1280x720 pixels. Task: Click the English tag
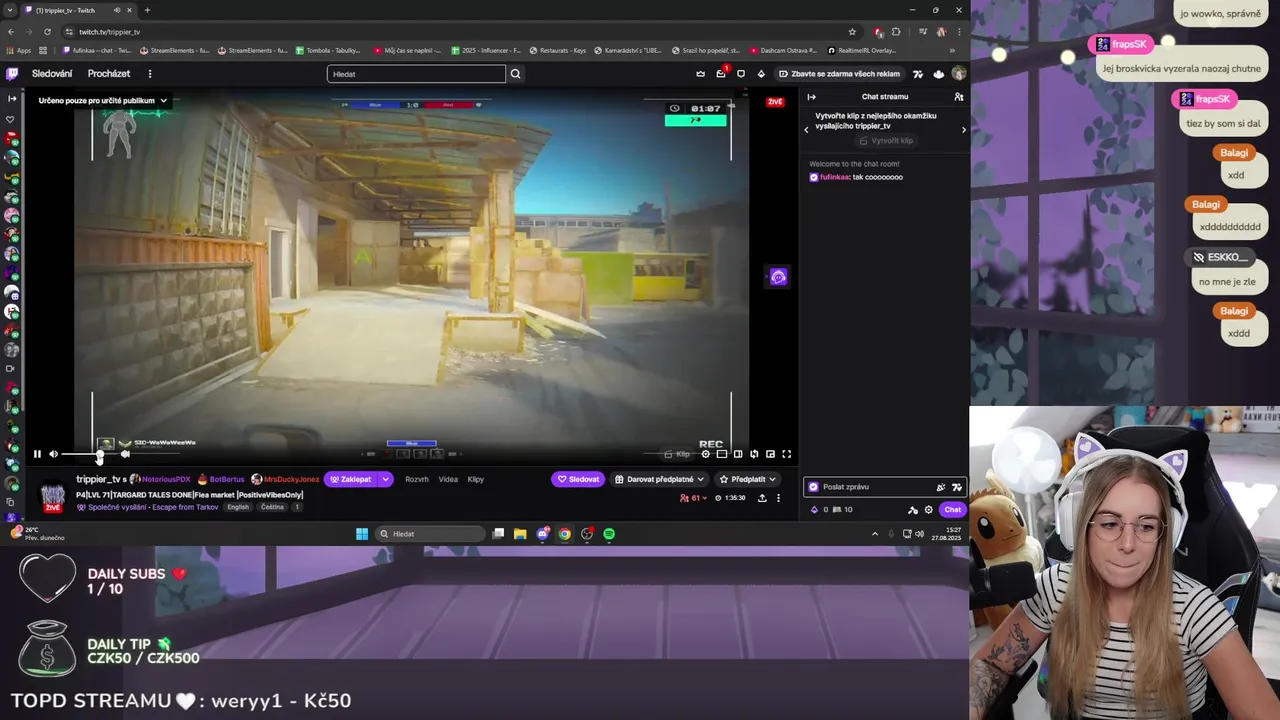[x=238, y=507]
